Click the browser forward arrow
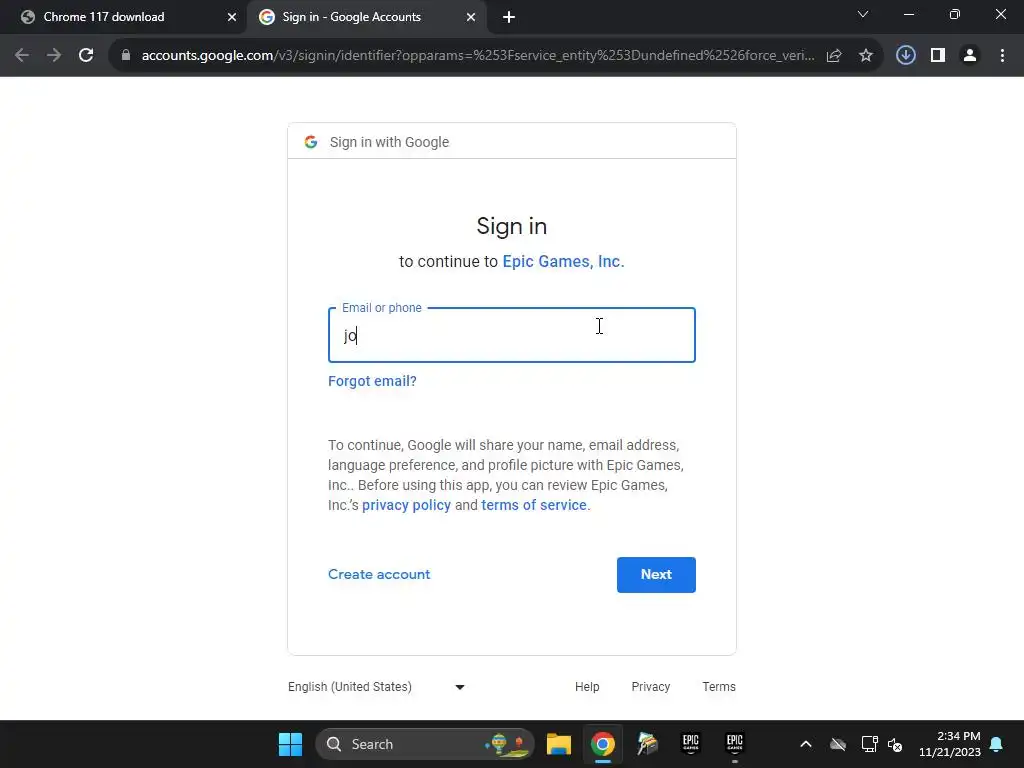The height and width of the screenshot is (768, 1024). coord(54,56)
